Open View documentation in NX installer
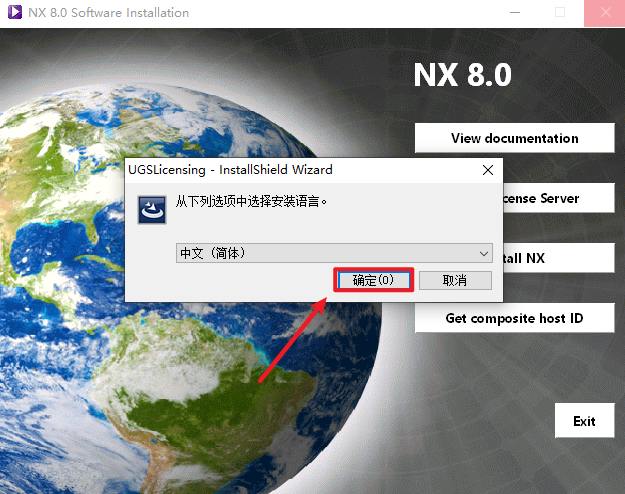 [515, 138]
